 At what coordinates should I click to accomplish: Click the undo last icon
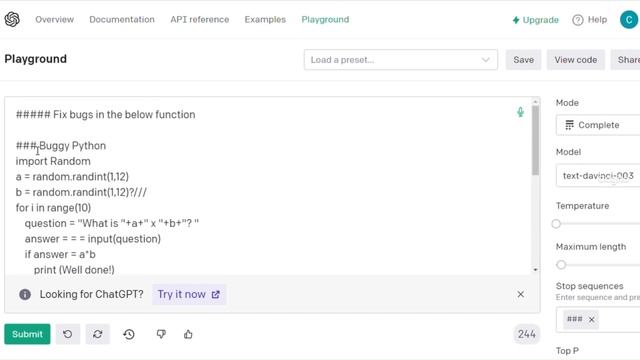[68, 334]
